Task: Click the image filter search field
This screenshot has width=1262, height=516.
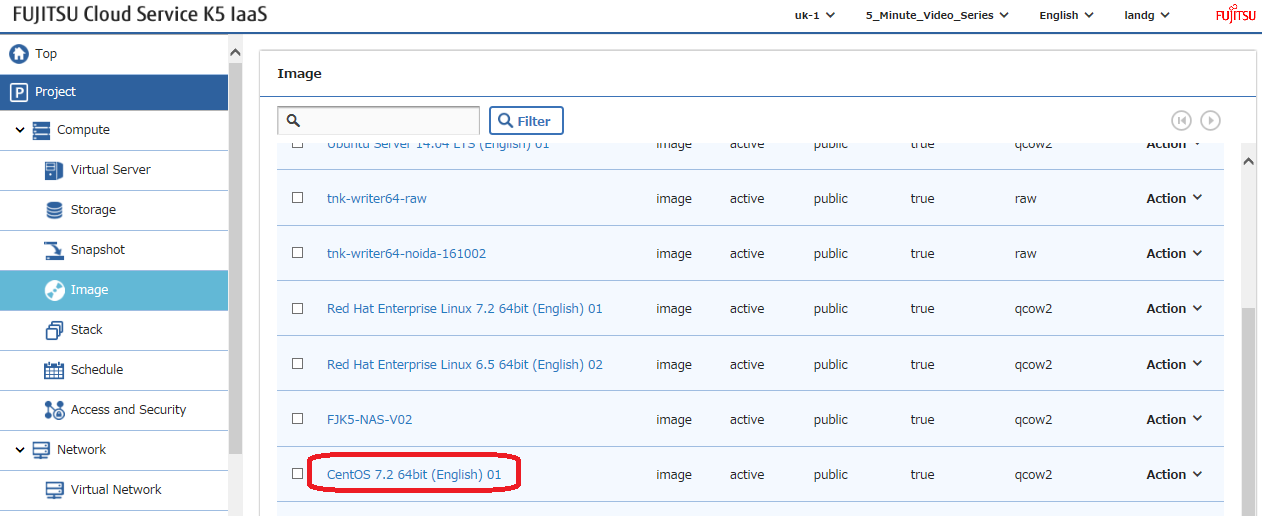Action: 378,121
